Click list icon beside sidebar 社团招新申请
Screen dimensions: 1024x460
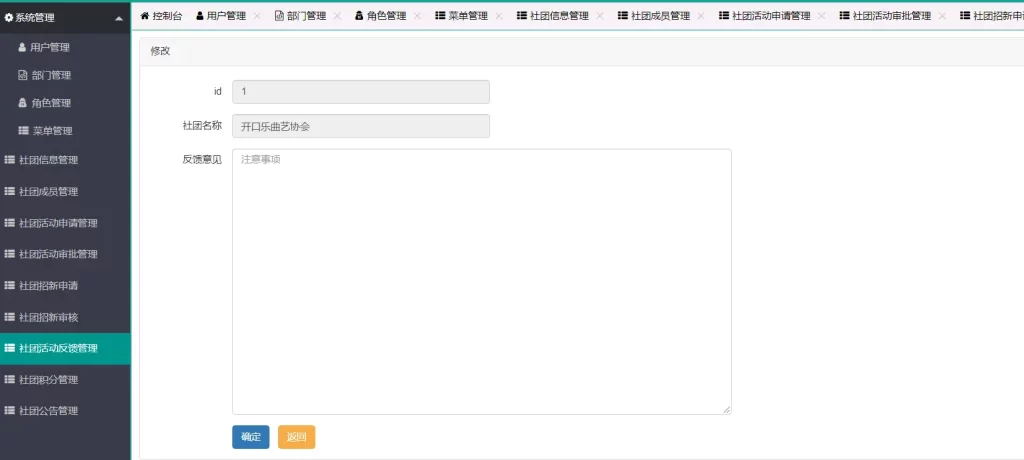(9, 285)
